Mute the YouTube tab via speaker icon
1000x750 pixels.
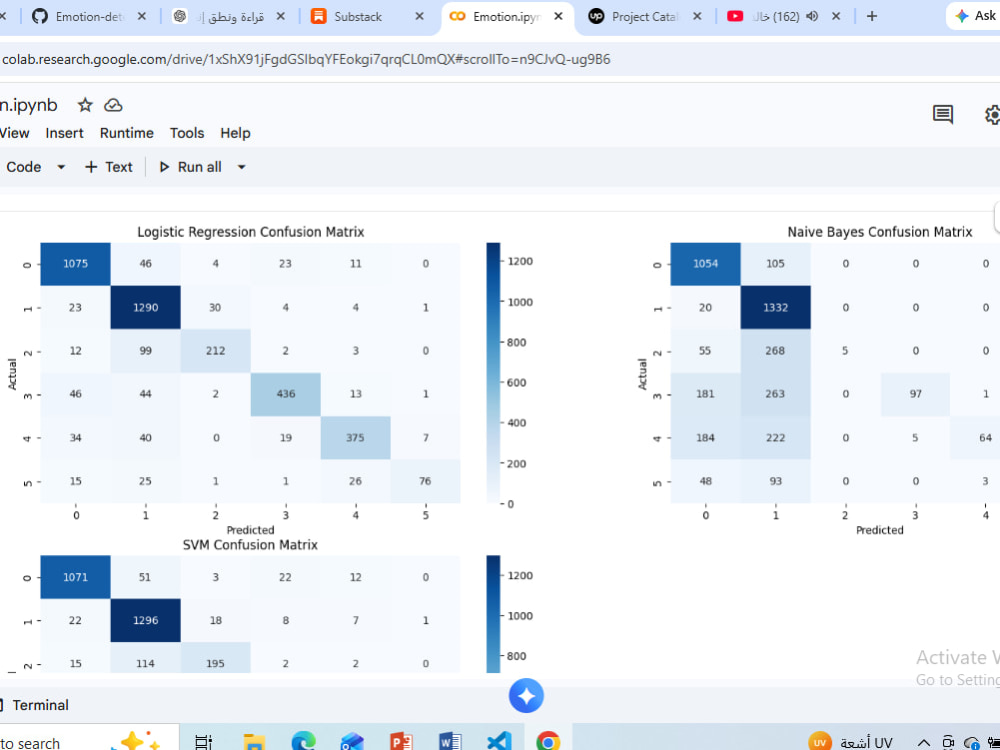pyautogui.click(x=812, y=17)
